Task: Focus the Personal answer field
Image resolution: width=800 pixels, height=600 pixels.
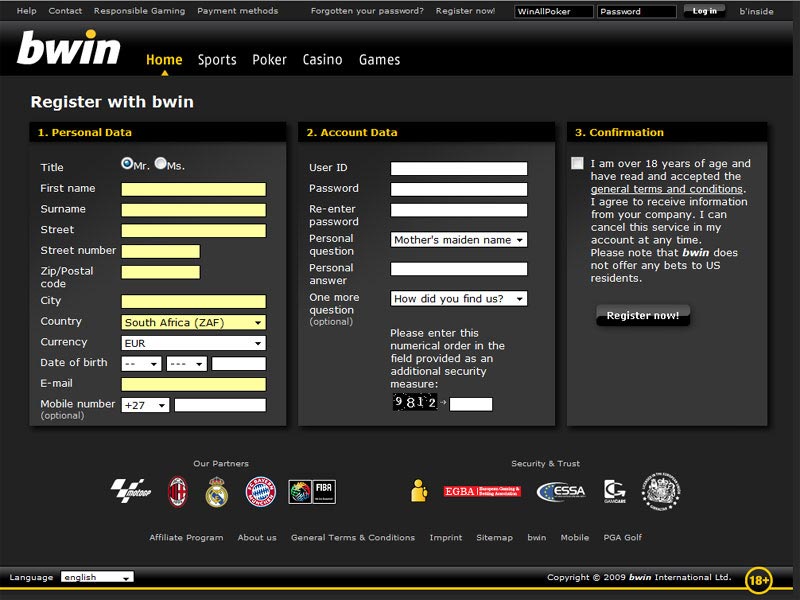Action: coord(459,269)
